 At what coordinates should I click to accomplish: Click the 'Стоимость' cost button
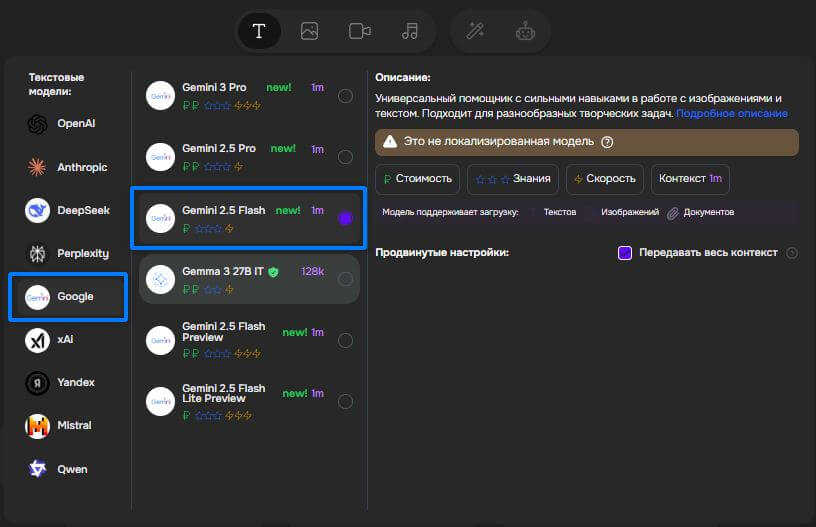pyautogui.click(x=418, y=179)
